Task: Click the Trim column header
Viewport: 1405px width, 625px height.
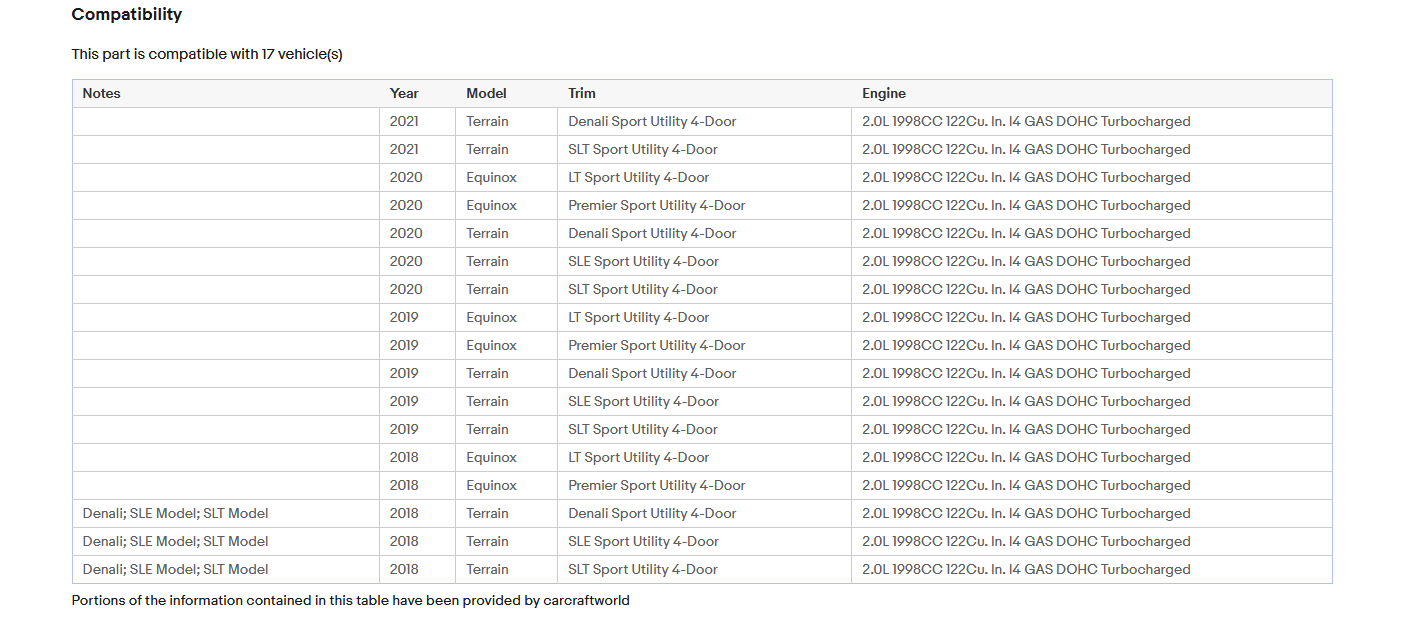Action: pyautogui.click(x=582, y=93)
